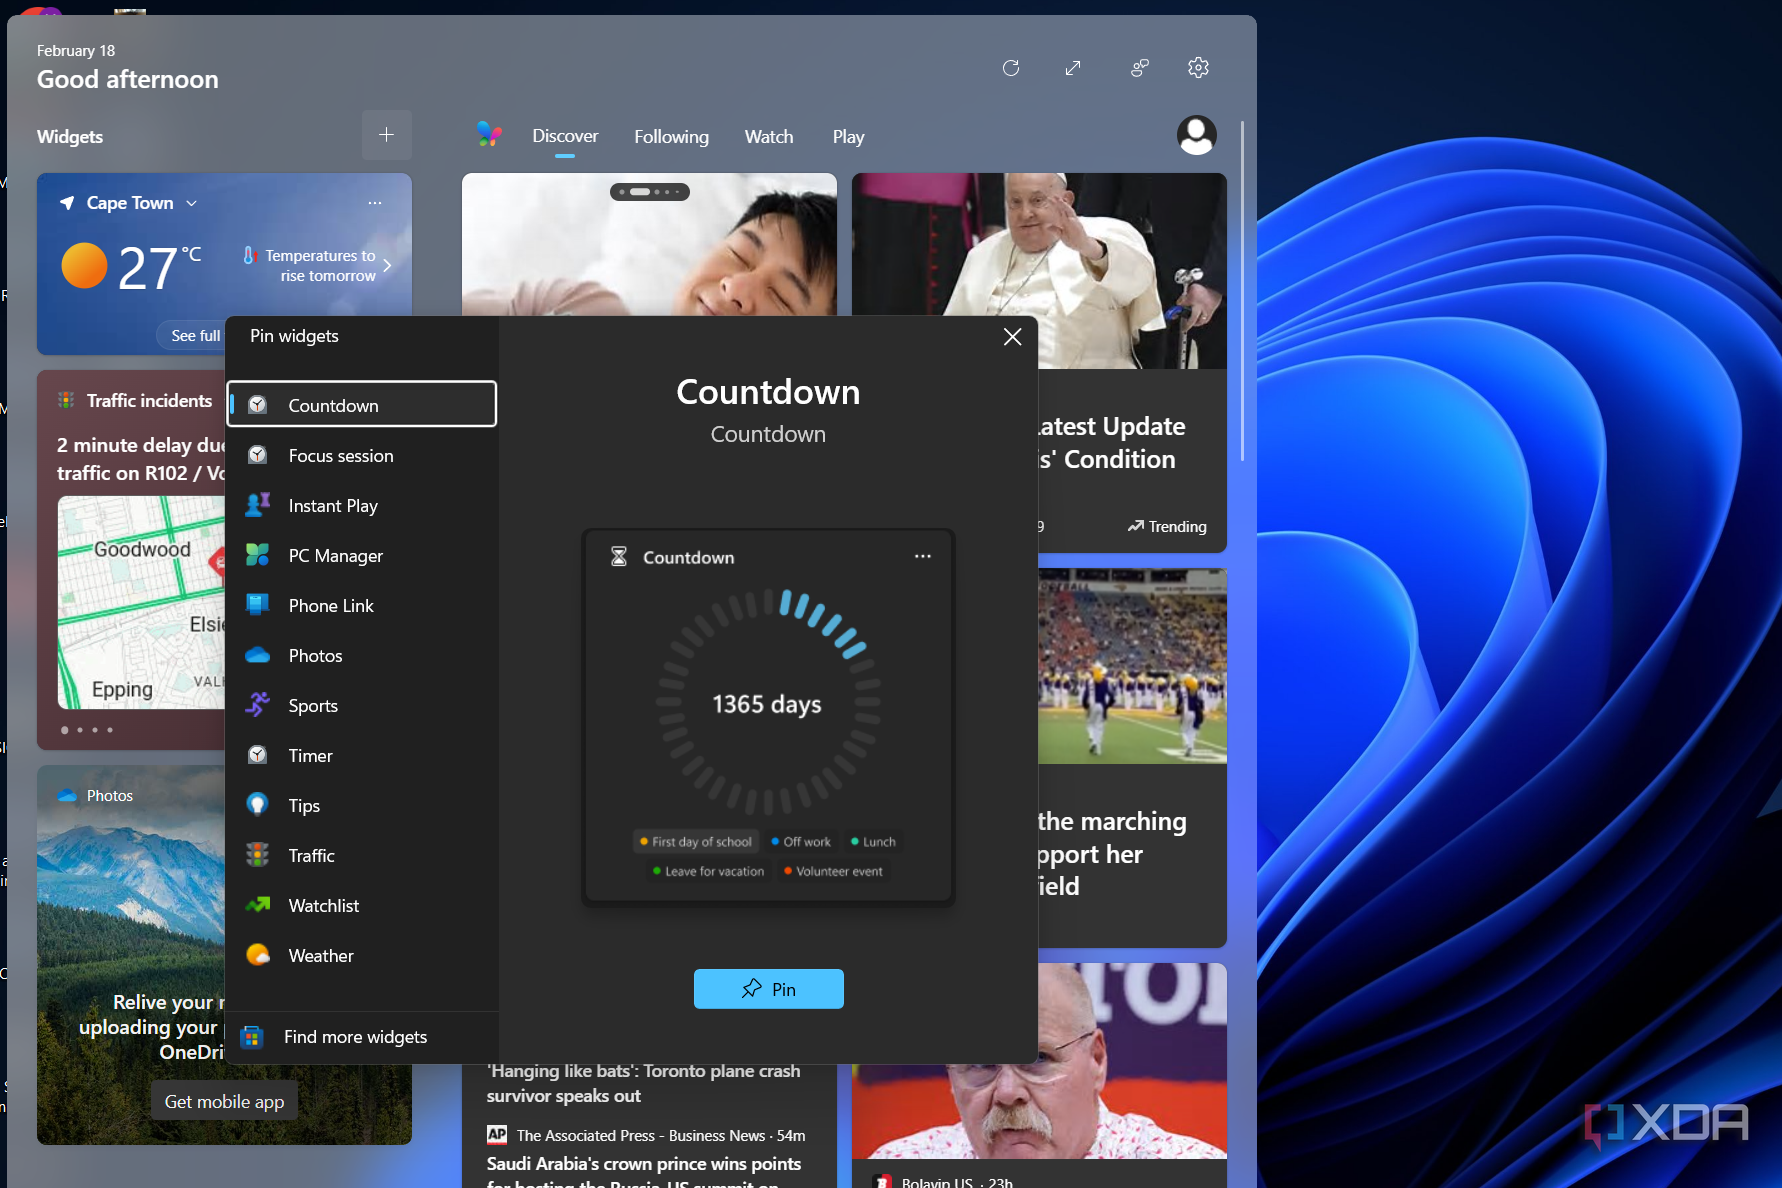Open Countdown preview more options menu
1782x1188 pixels.
[923, 556]
